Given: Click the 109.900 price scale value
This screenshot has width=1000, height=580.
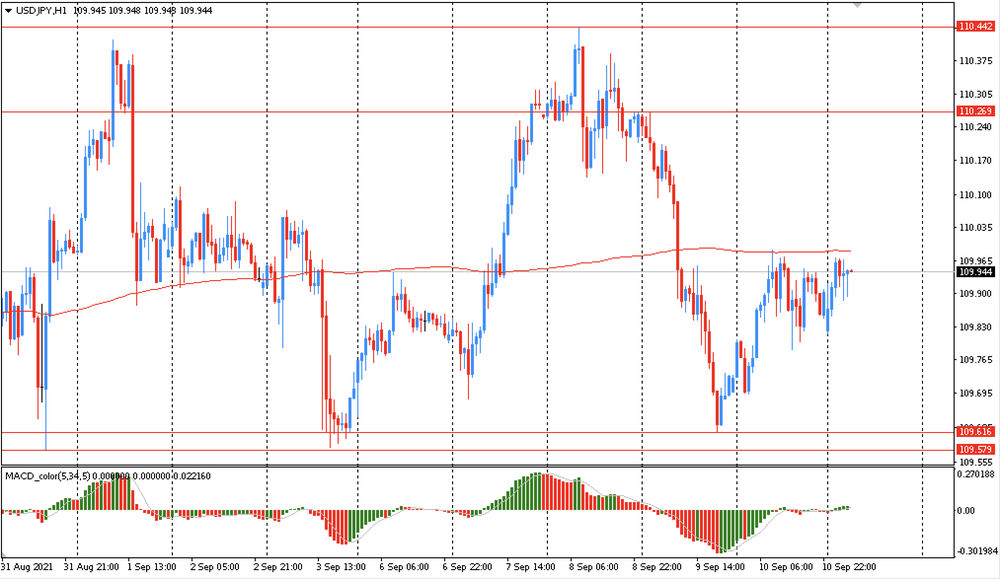Looking at the screenshot, I should coord(976,294).
